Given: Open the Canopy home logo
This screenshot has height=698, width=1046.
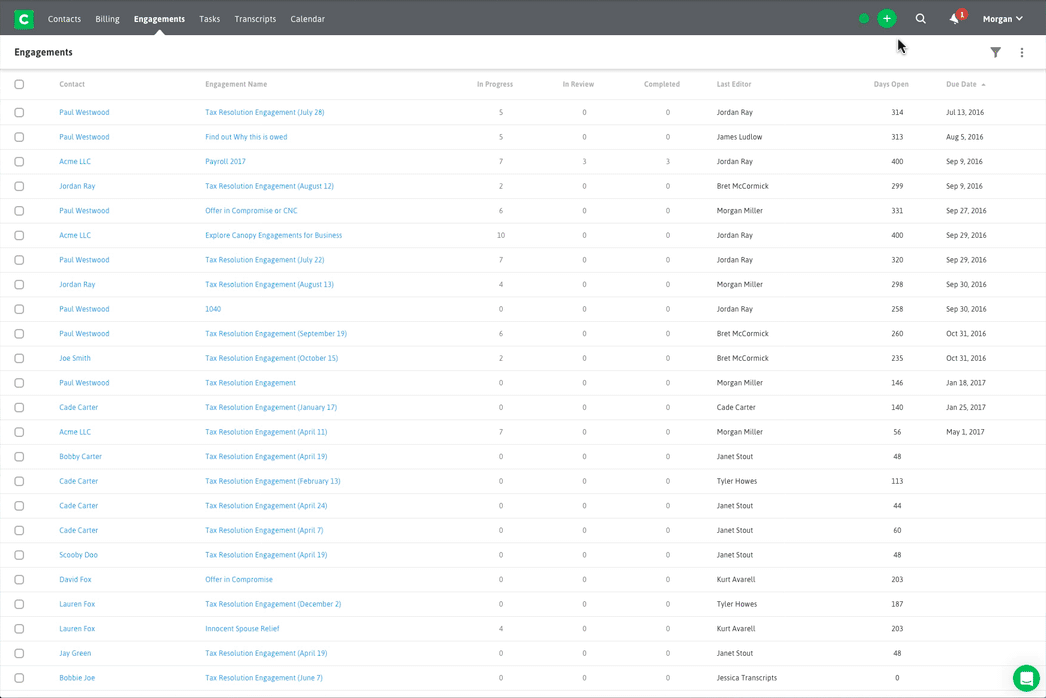Looking at the screenshot, I should pyautogui.click(x=23, y=18).
